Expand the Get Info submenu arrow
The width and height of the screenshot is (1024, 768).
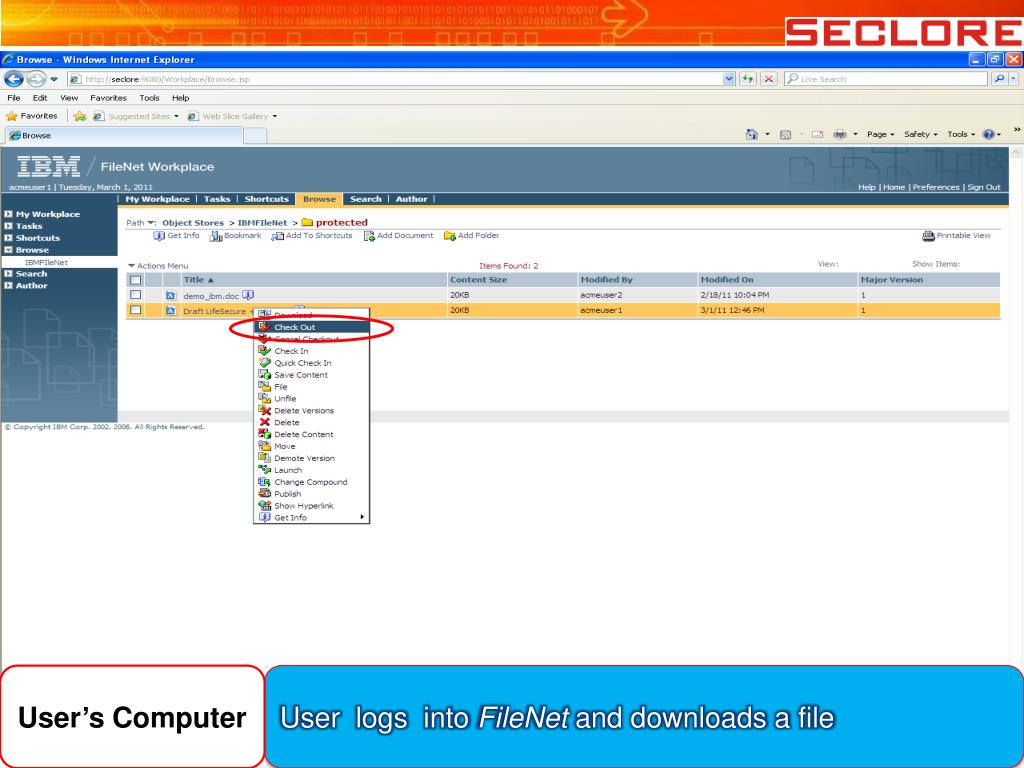click(x=362, y=517)
